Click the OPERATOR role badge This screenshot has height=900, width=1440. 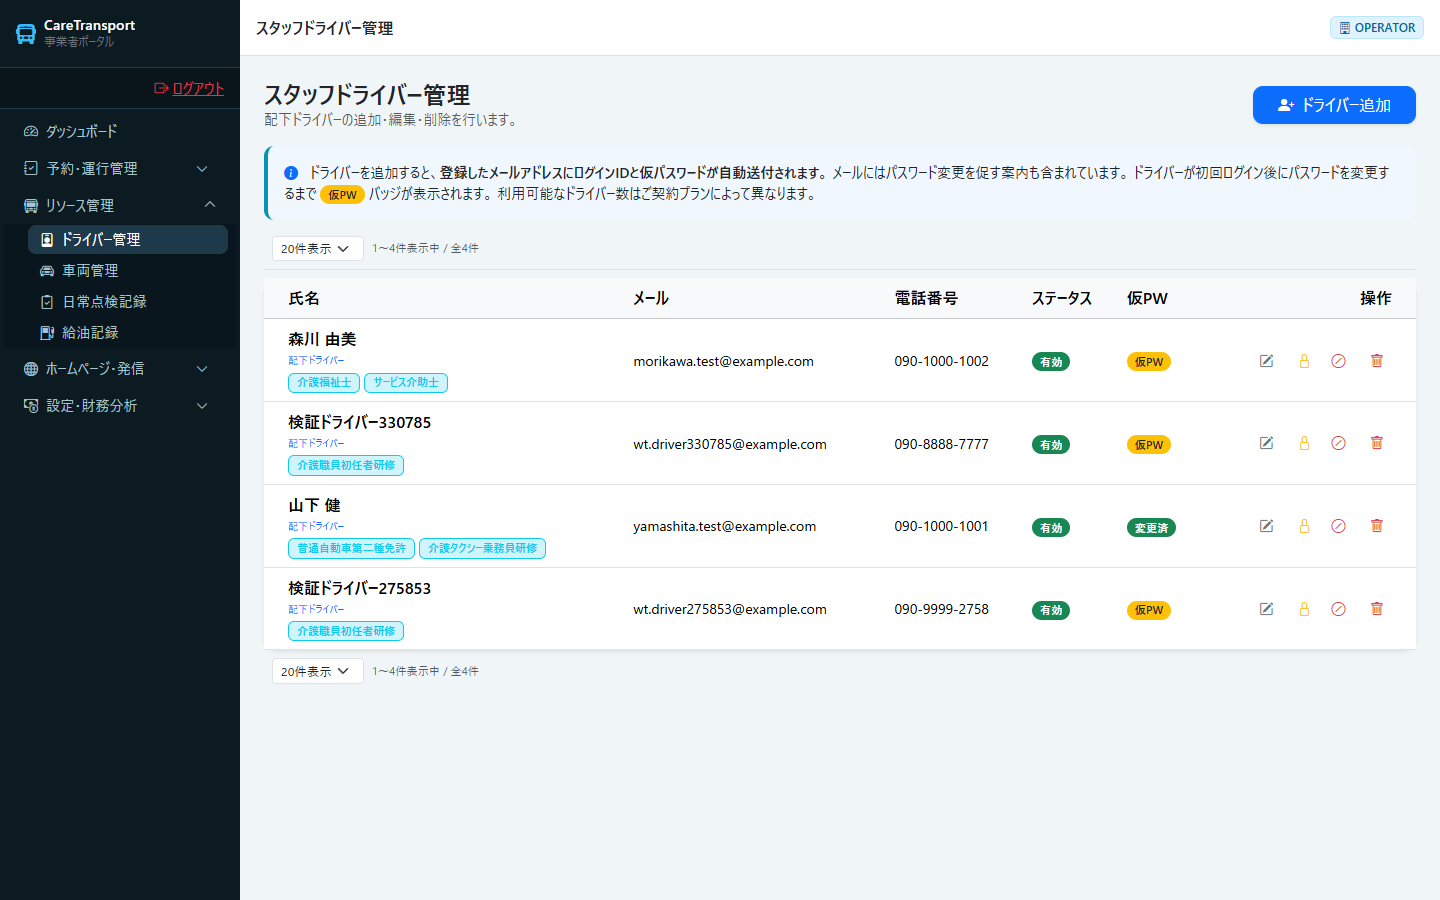[x=1377, y=28]
